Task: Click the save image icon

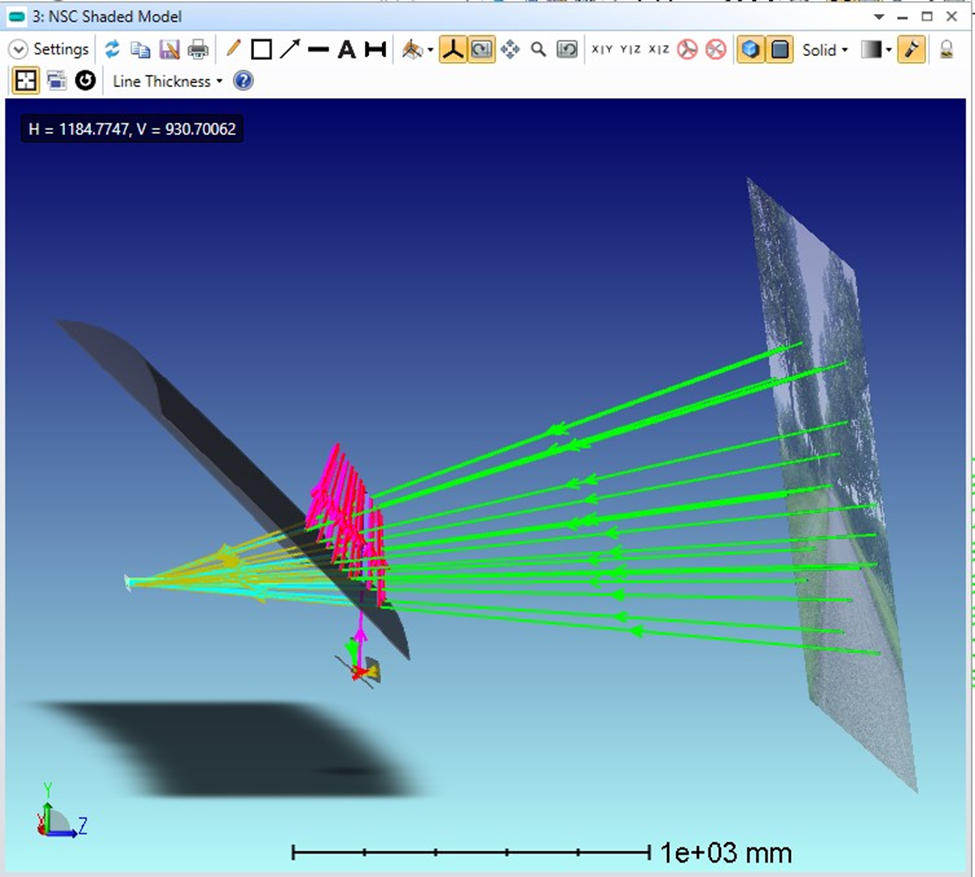Action: tap(169, 49)
